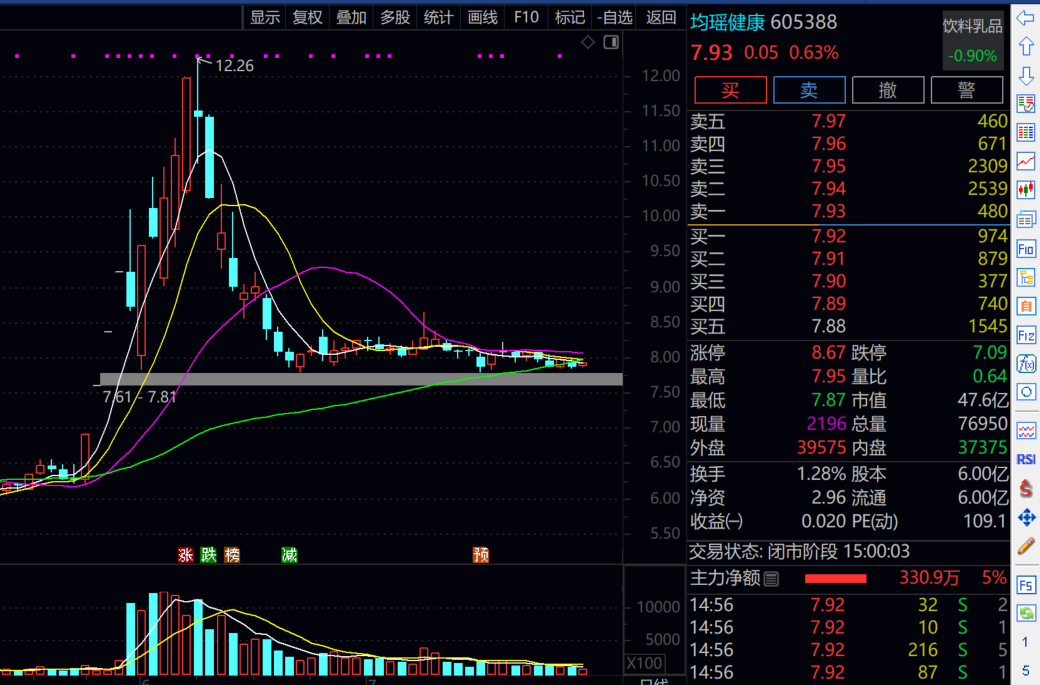Image resolution: width=1040 pixels, height=685 pixels.
Task: Select the RSI indicator icon
Action: tap(1025, 460)
